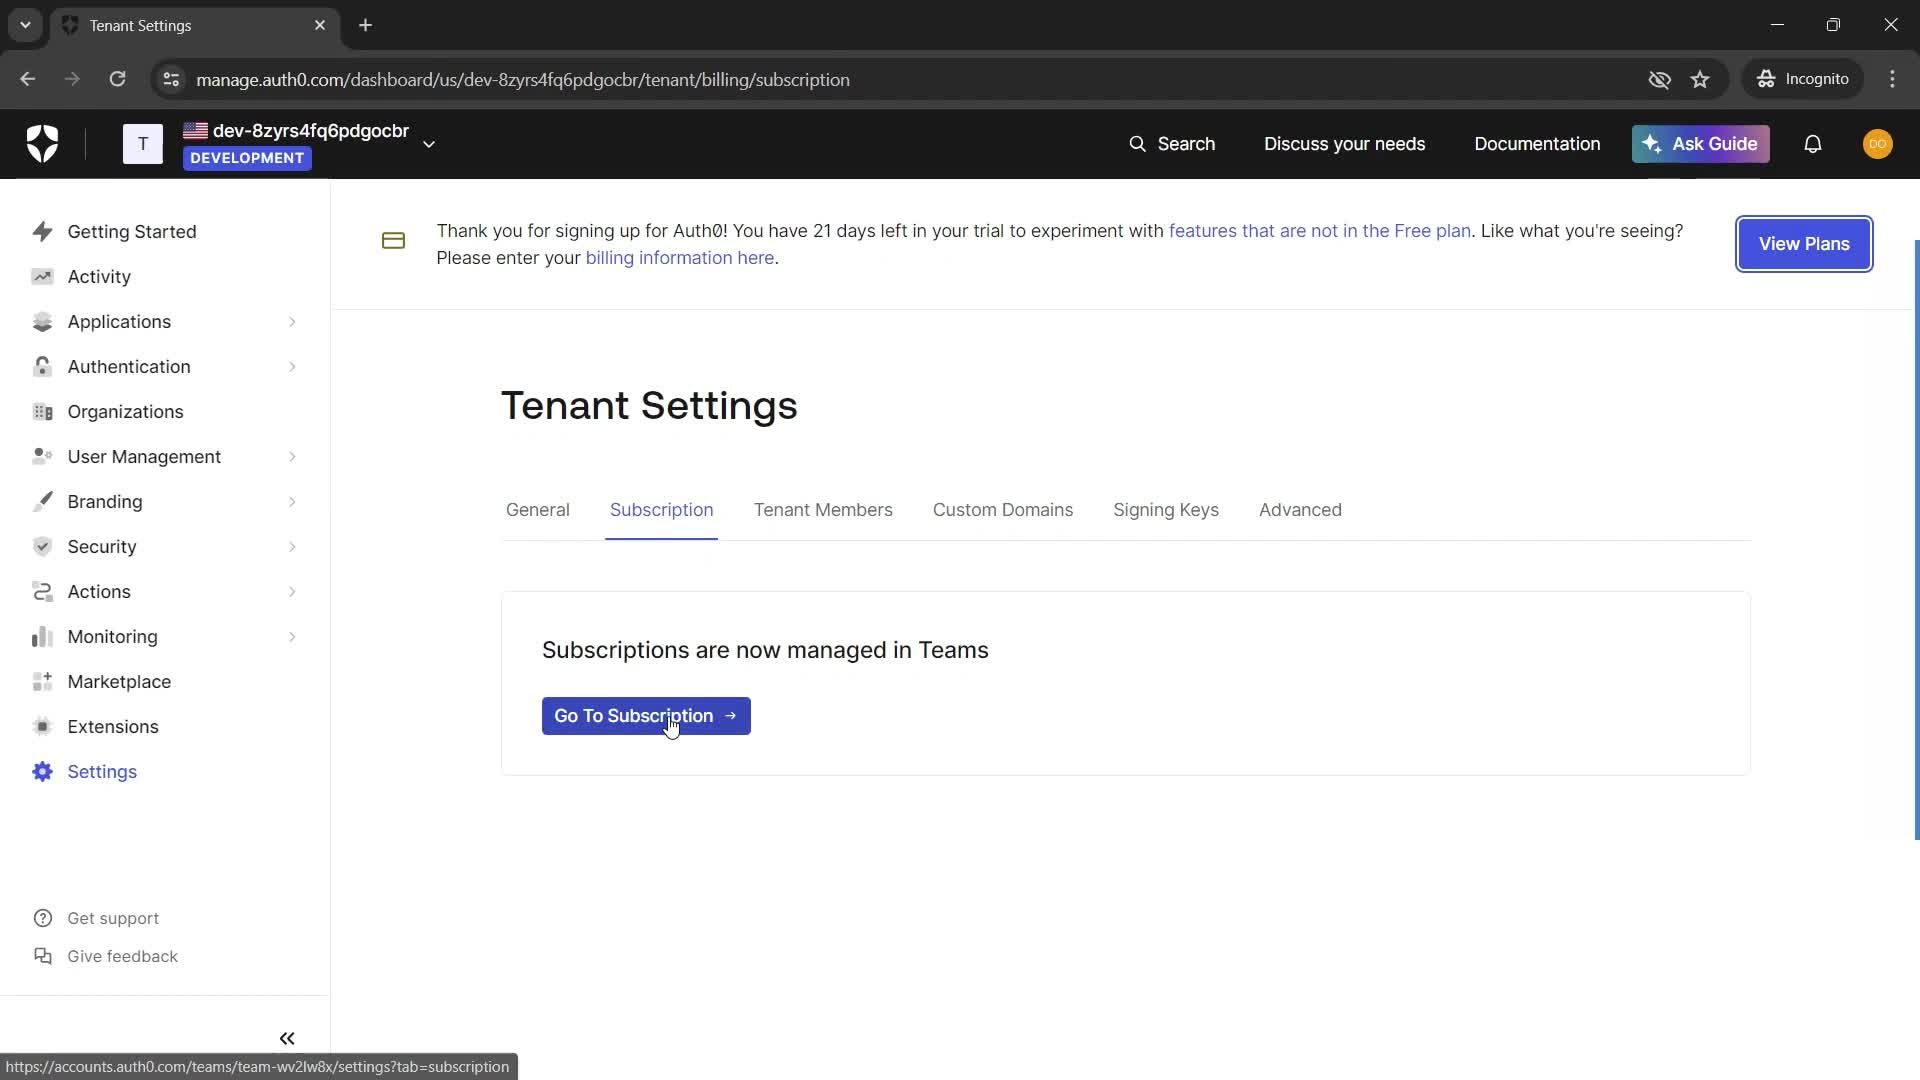The image size is (1920, 1080).
Task: Close the Tenant Settings browser tab
Action: click(320, 25)
